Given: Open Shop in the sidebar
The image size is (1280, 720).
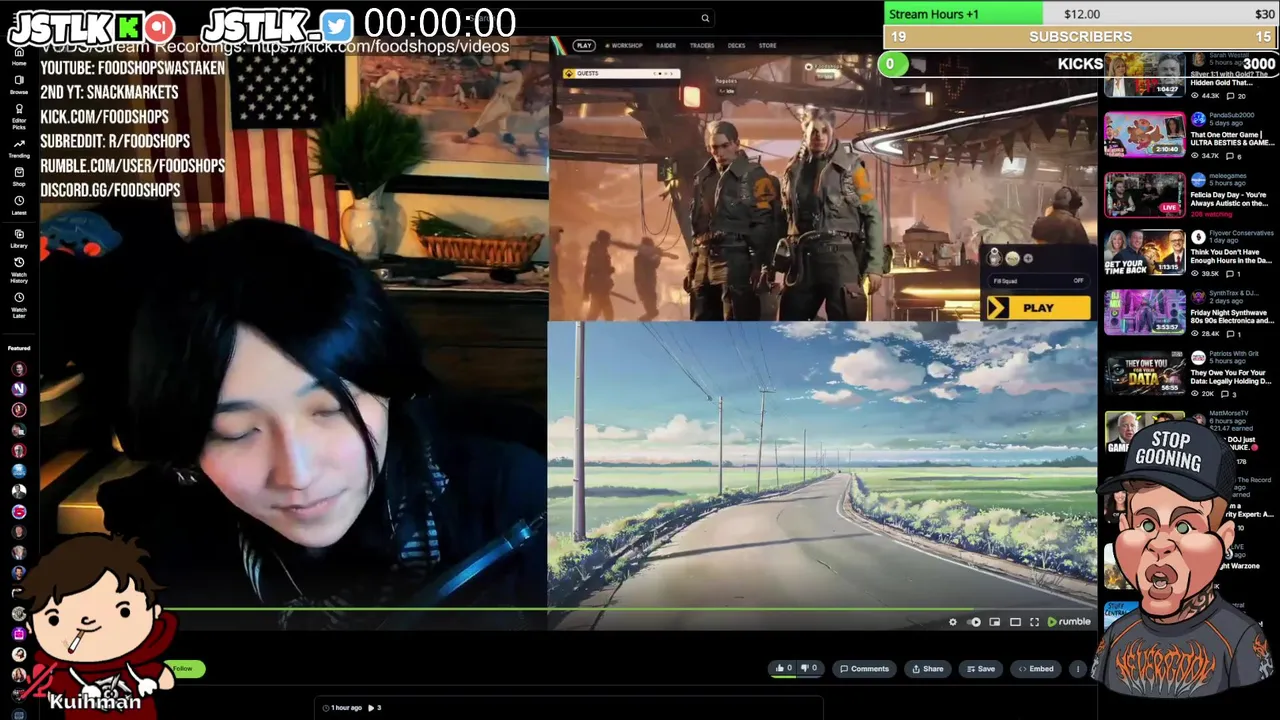Looking at the screenshot, I should (x=19, y=177).
